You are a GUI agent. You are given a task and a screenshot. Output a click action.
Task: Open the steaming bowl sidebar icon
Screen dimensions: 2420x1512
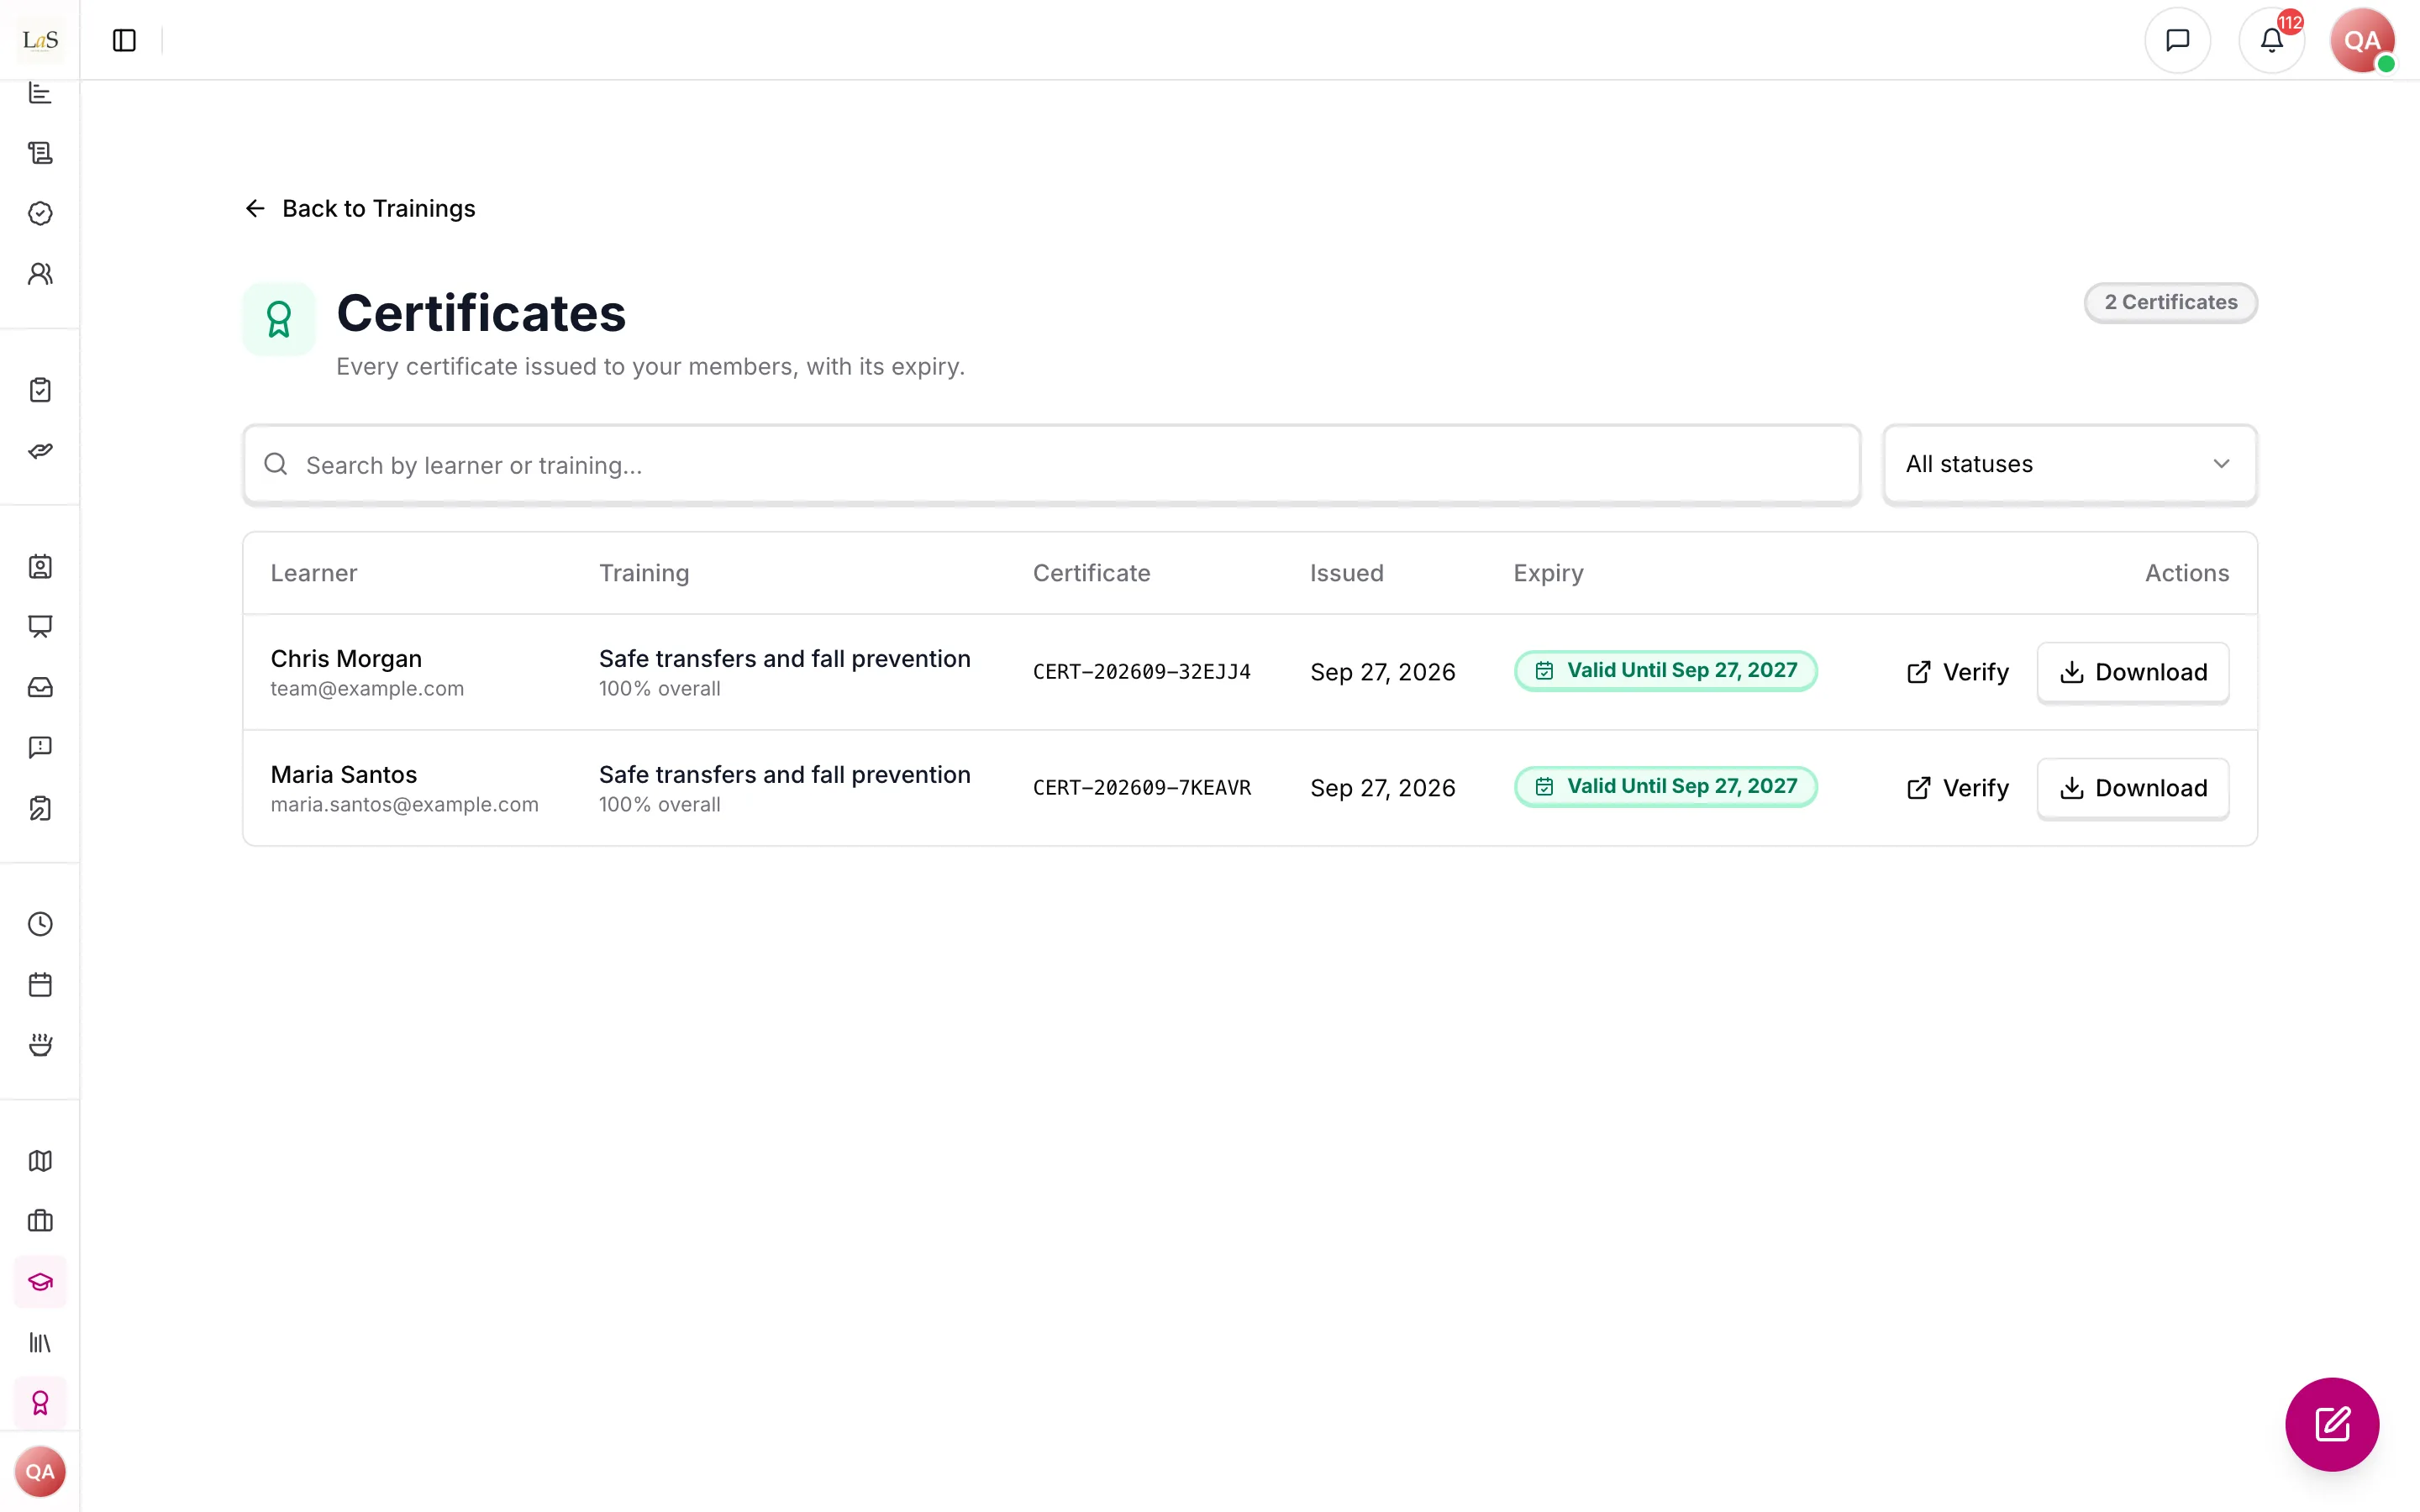tap(40, 1045)
